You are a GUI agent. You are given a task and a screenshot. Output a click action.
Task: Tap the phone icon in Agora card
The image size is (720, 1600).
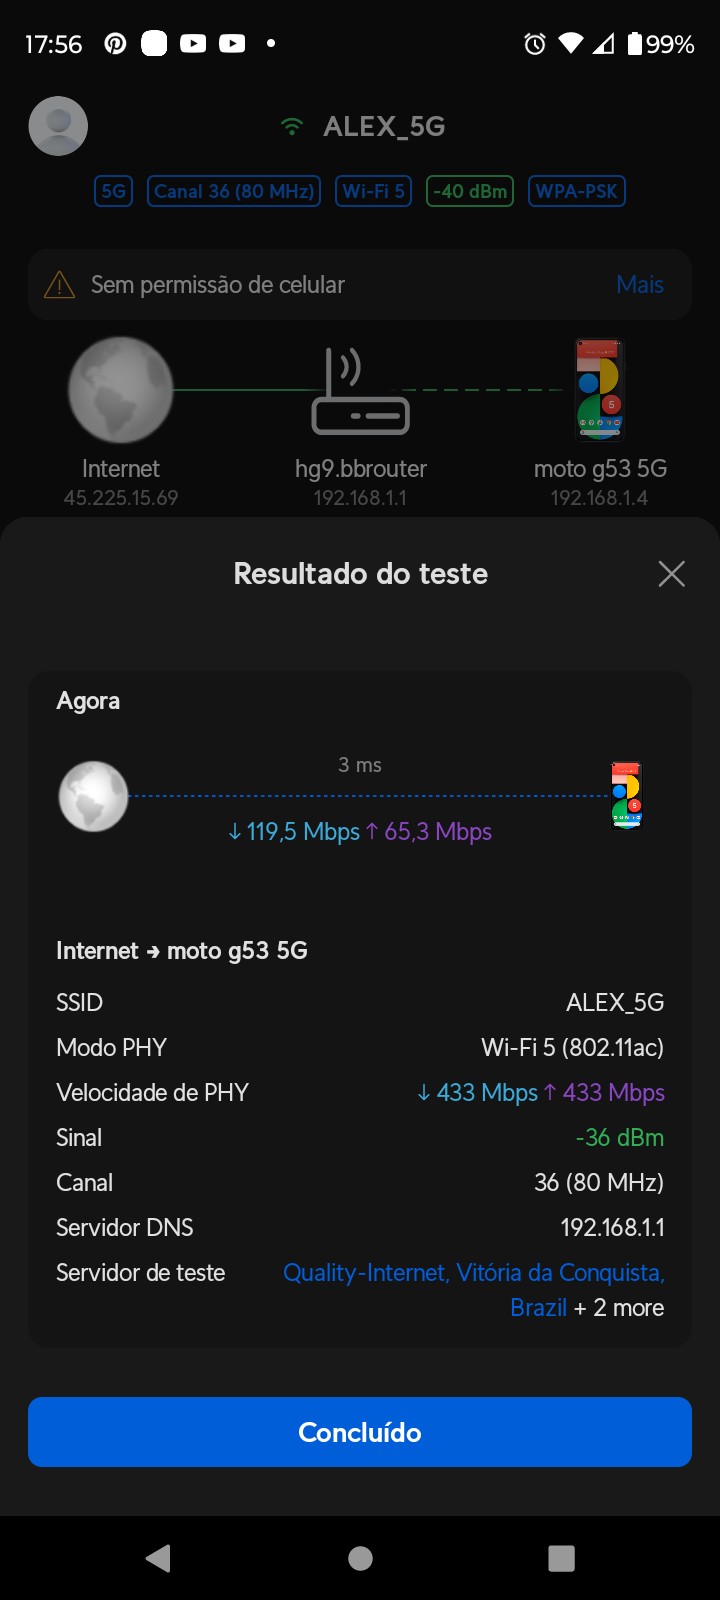point(626,796)
